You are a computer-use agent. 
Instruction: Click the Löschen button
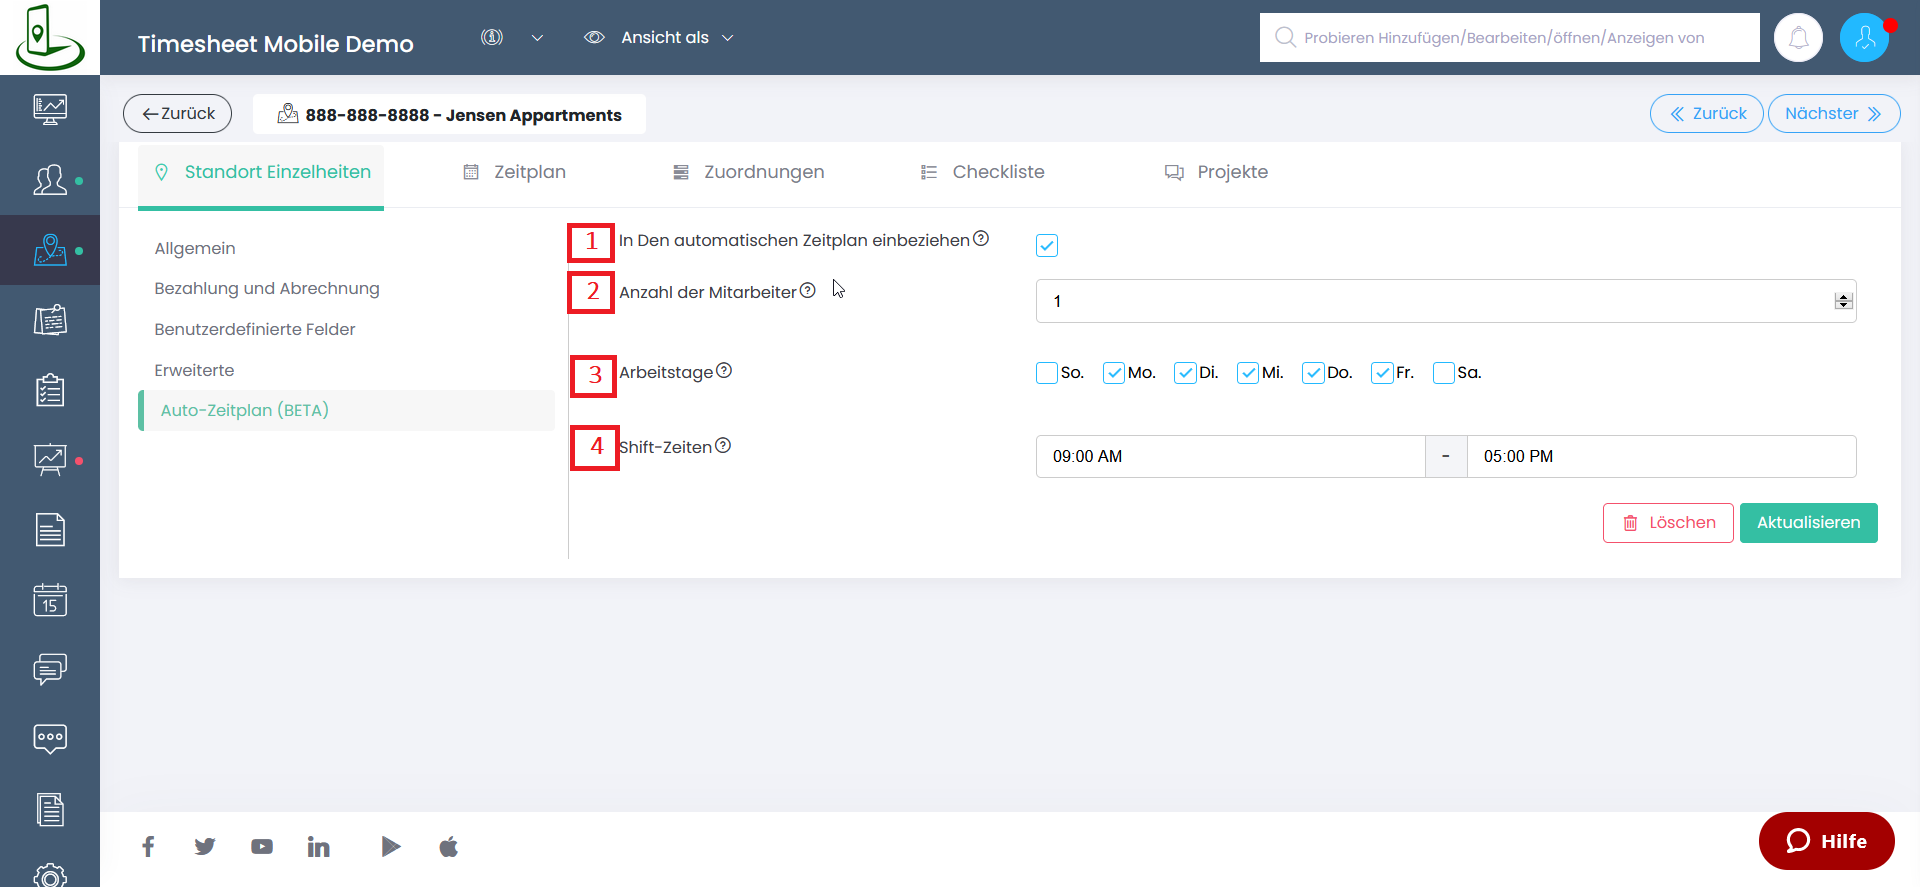tap(1668, 523)
